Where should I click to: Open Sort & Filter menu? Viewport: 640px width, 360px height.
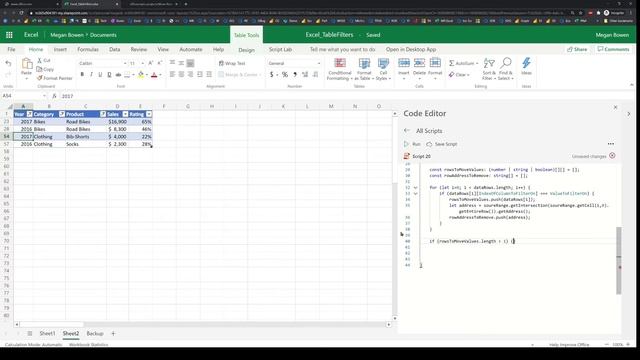489,69
